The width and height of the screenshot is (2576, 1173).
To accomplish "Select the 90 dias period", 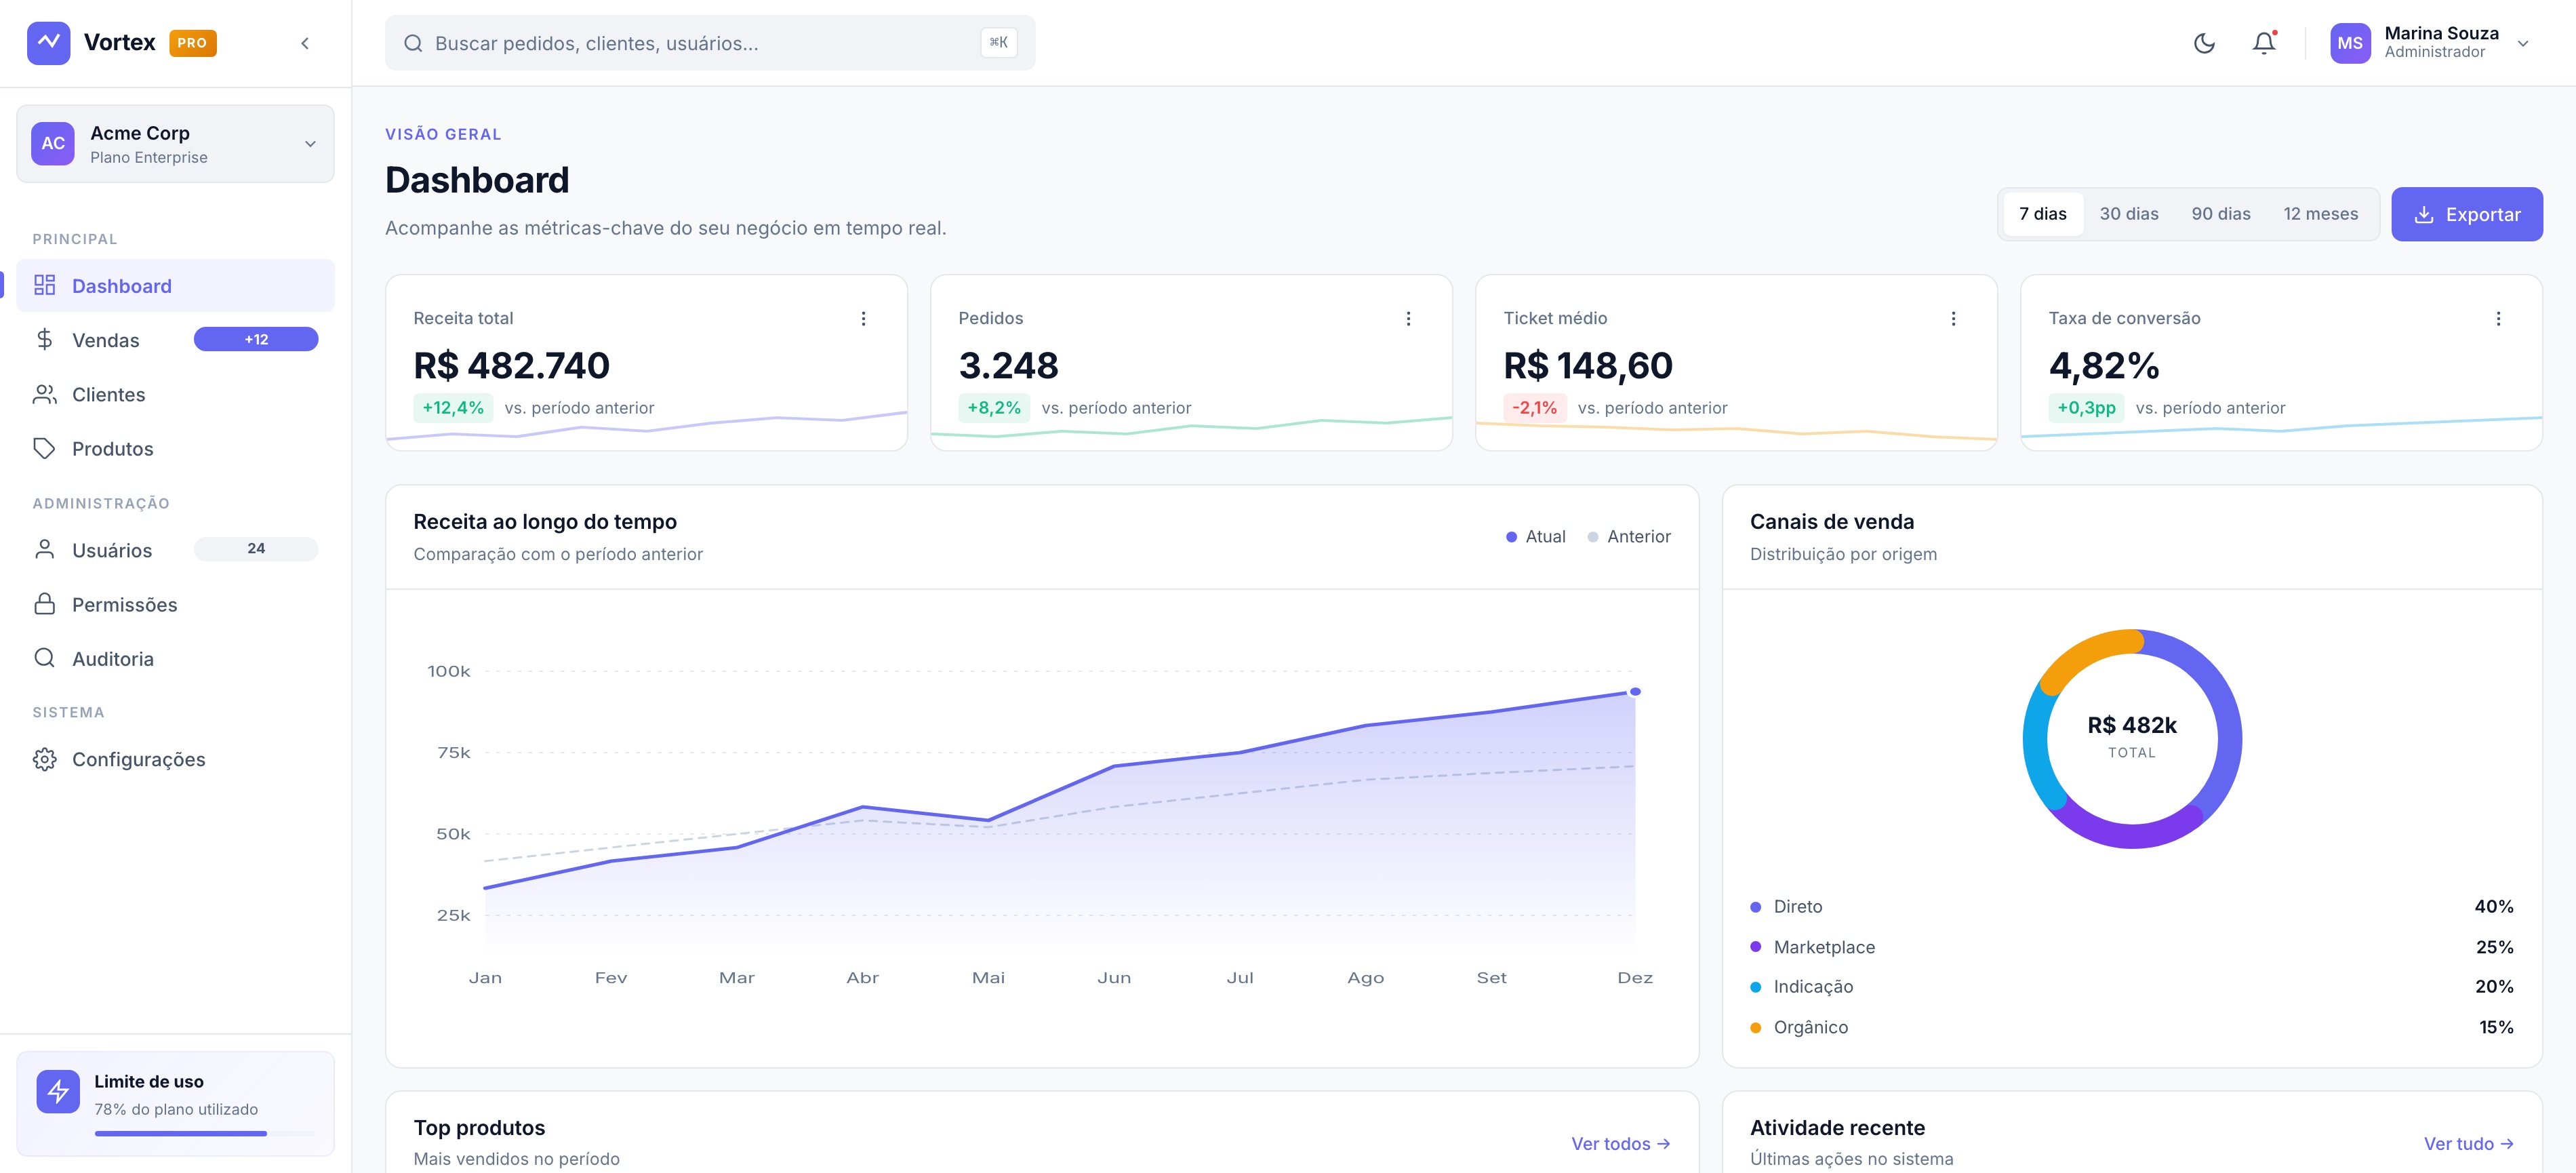I will [x=2220, y=214].
